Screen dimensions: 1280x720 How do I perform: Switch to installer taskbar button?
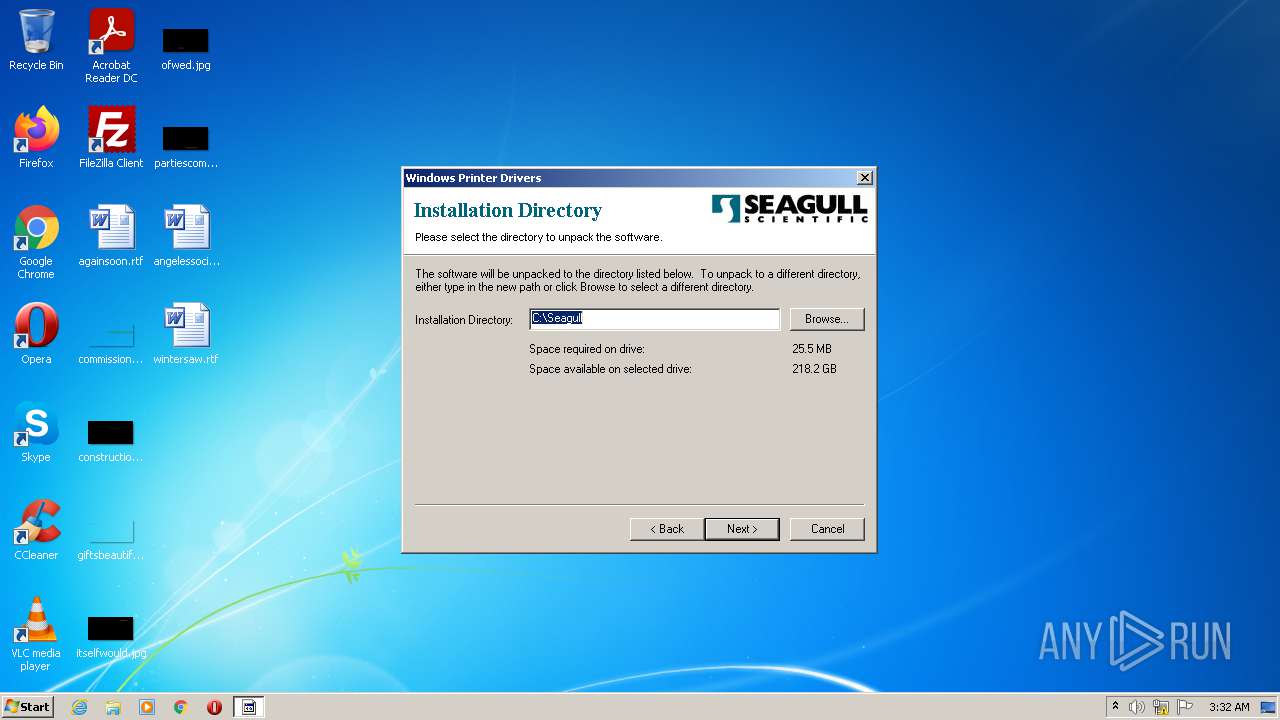tap(249, 707)
